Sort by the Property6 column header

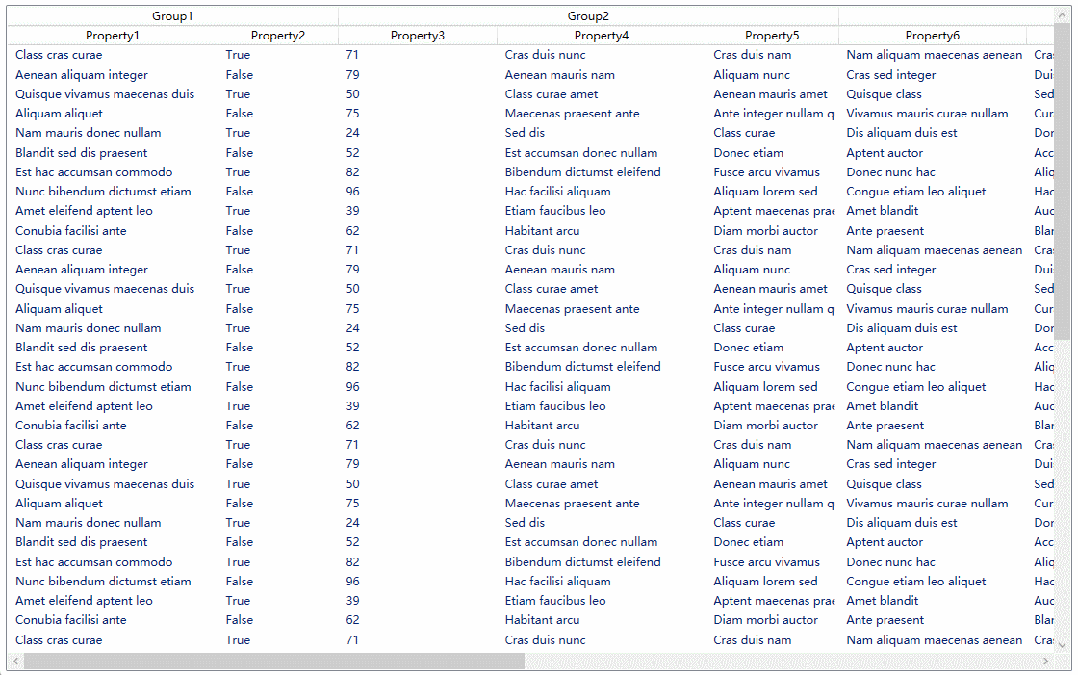point(932,35)
